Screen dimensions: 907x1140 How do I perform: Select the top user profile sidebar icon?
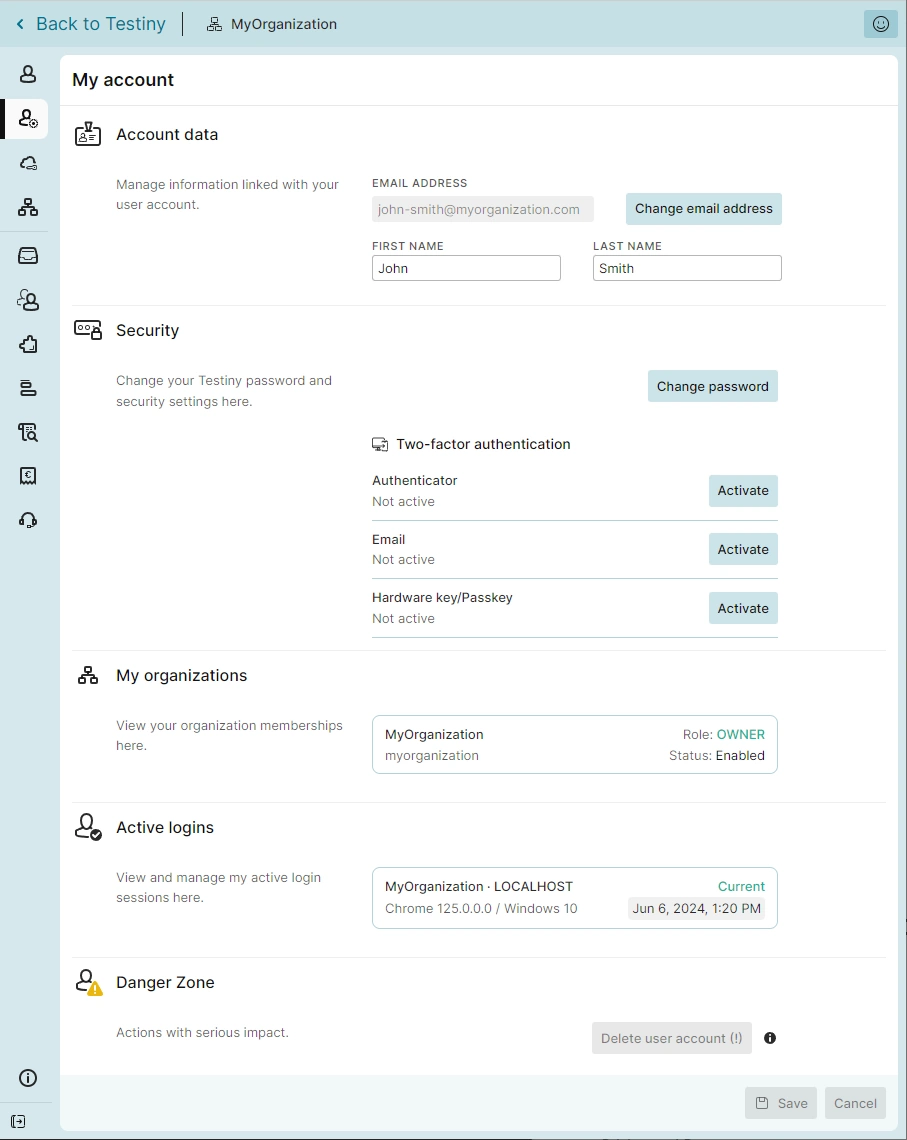point(28,74)
